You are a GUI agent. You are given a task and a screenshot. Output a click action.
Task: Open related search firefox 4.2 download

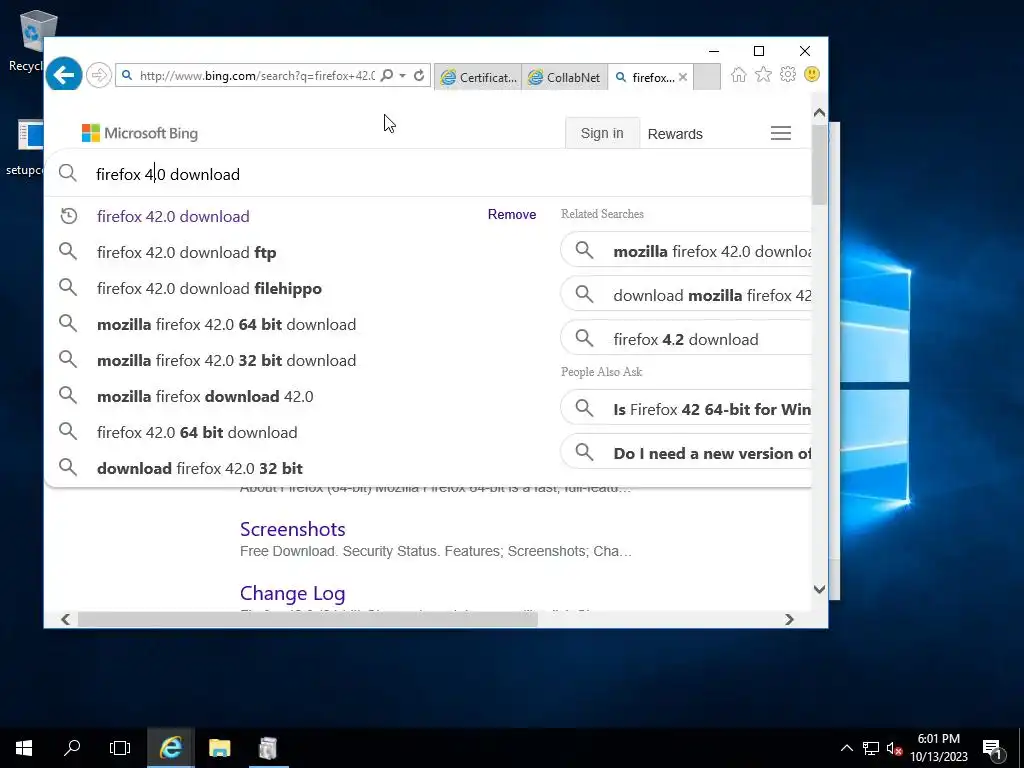tap(686, 339)
